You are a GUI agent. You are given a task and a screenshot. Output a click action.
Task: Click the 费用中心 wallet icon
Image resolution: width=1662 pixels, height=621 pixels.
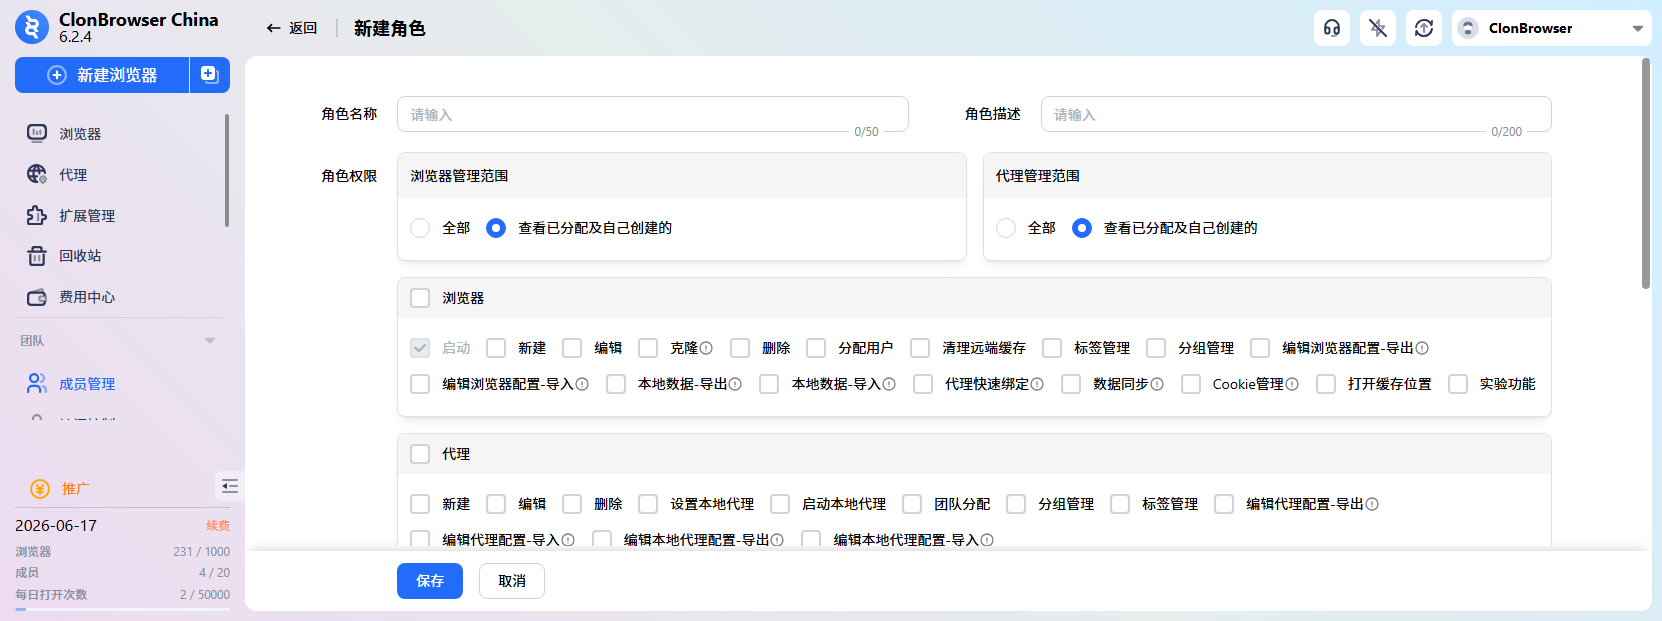[x=37, y=297]
